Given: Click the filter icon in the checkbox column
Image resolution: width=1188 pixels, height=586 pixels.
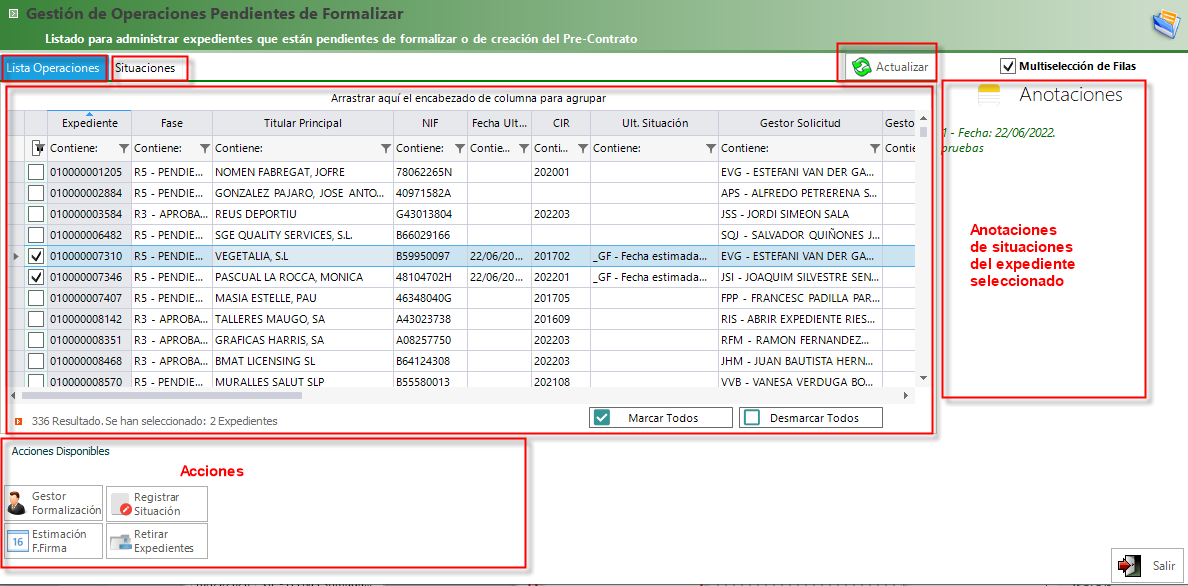Looking at the screenshot, I should click(x=36, y=148).
